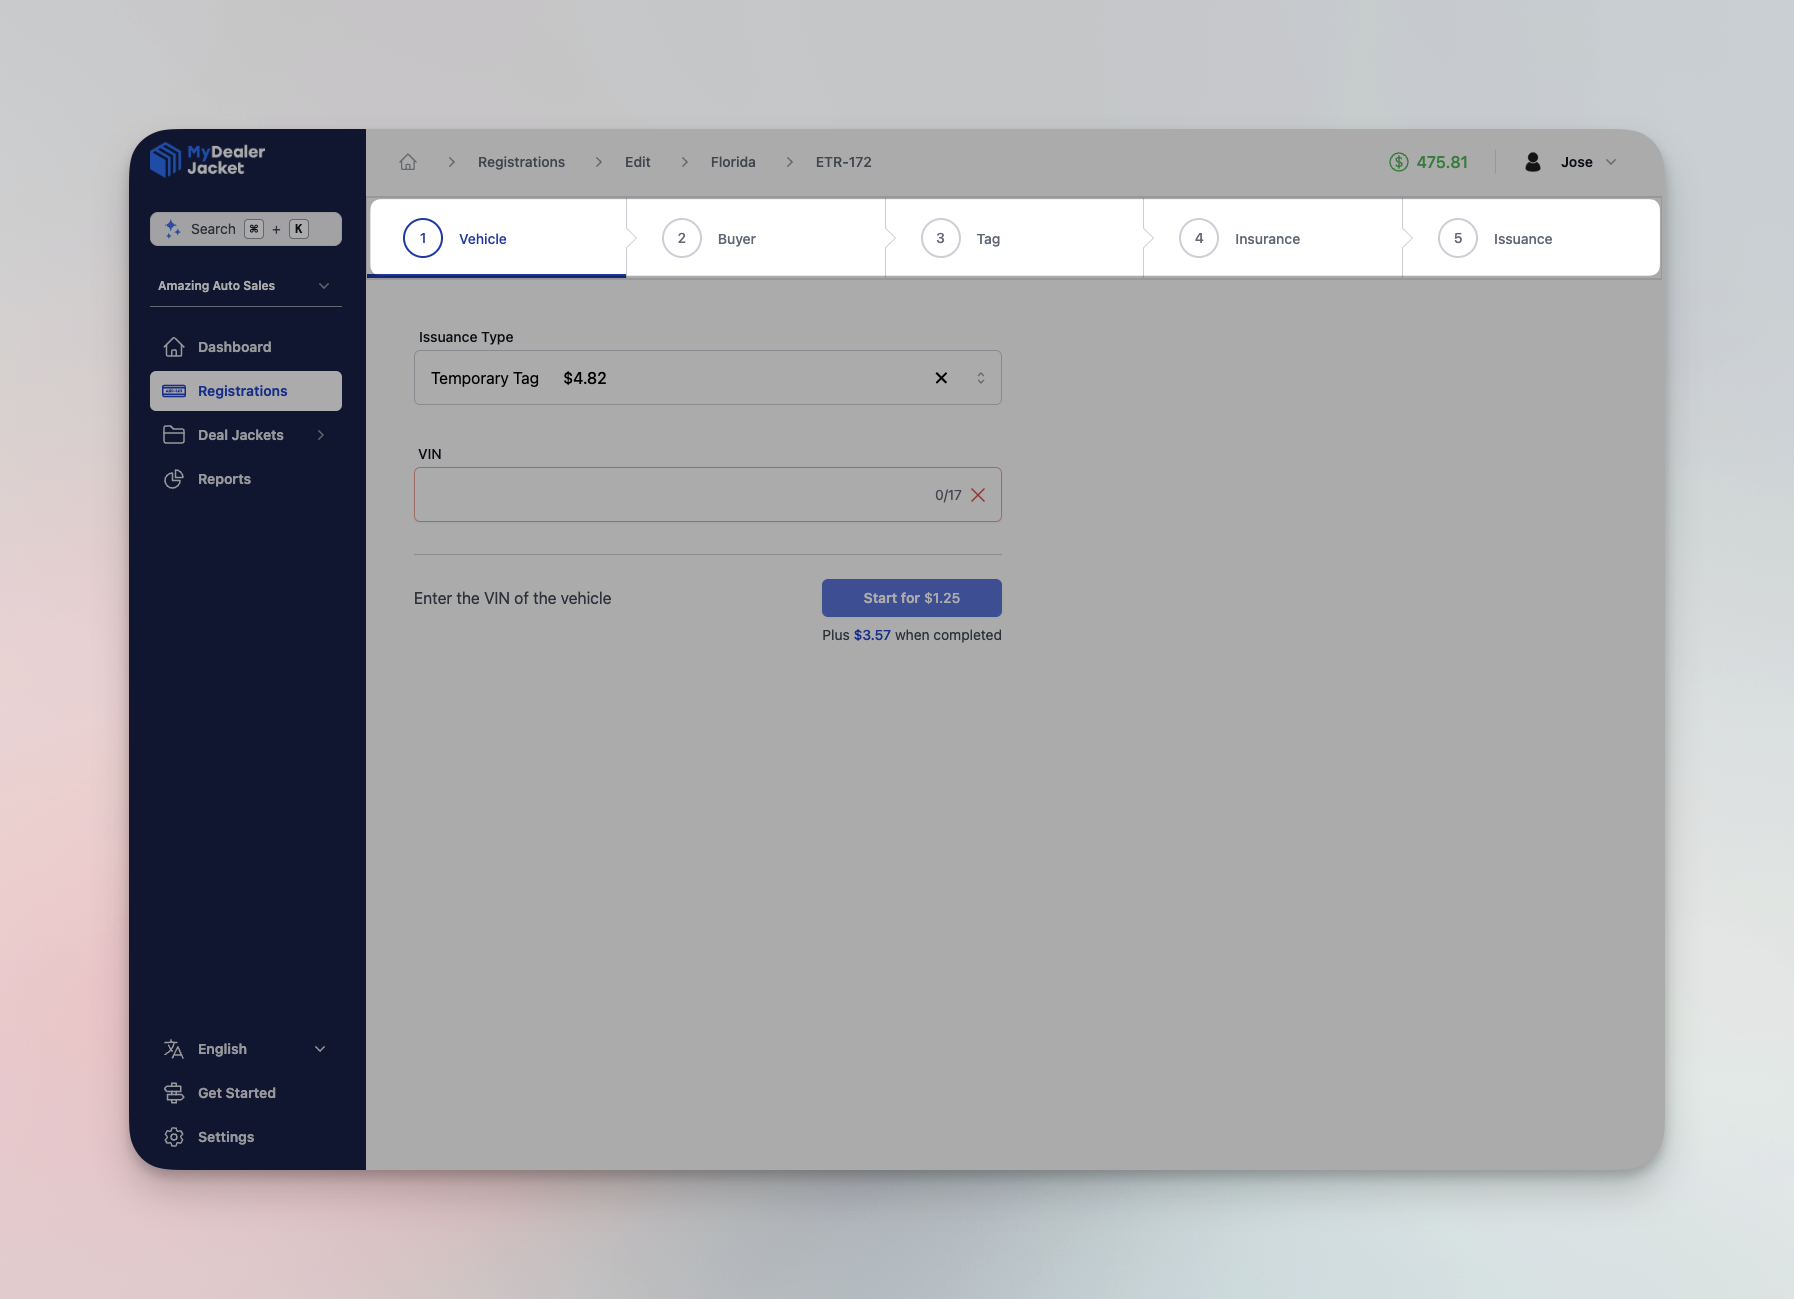Screen dimensions: 1794x1299
Task: Clear the VIN field with red X
Action: 978,495
